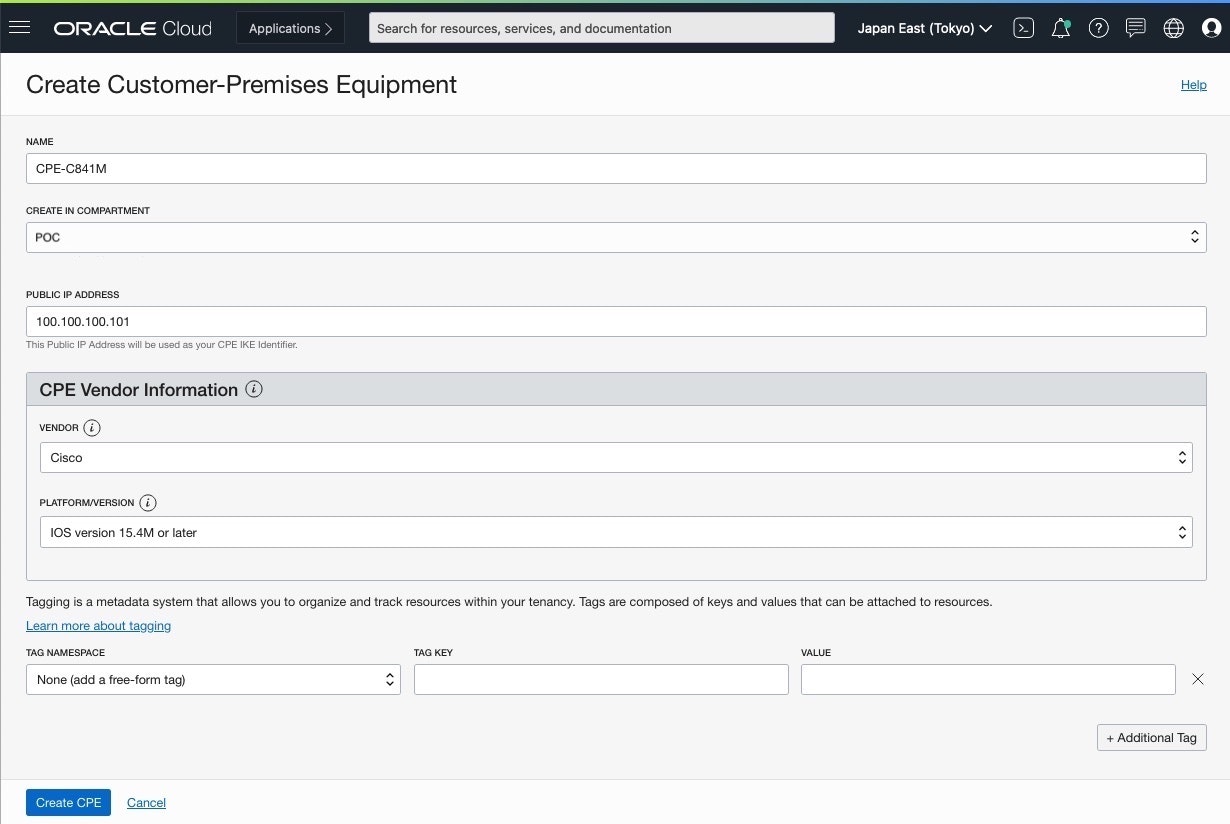Open the hamburger navigation menu
1230x824 pixels.
click(x=19, y=28)
